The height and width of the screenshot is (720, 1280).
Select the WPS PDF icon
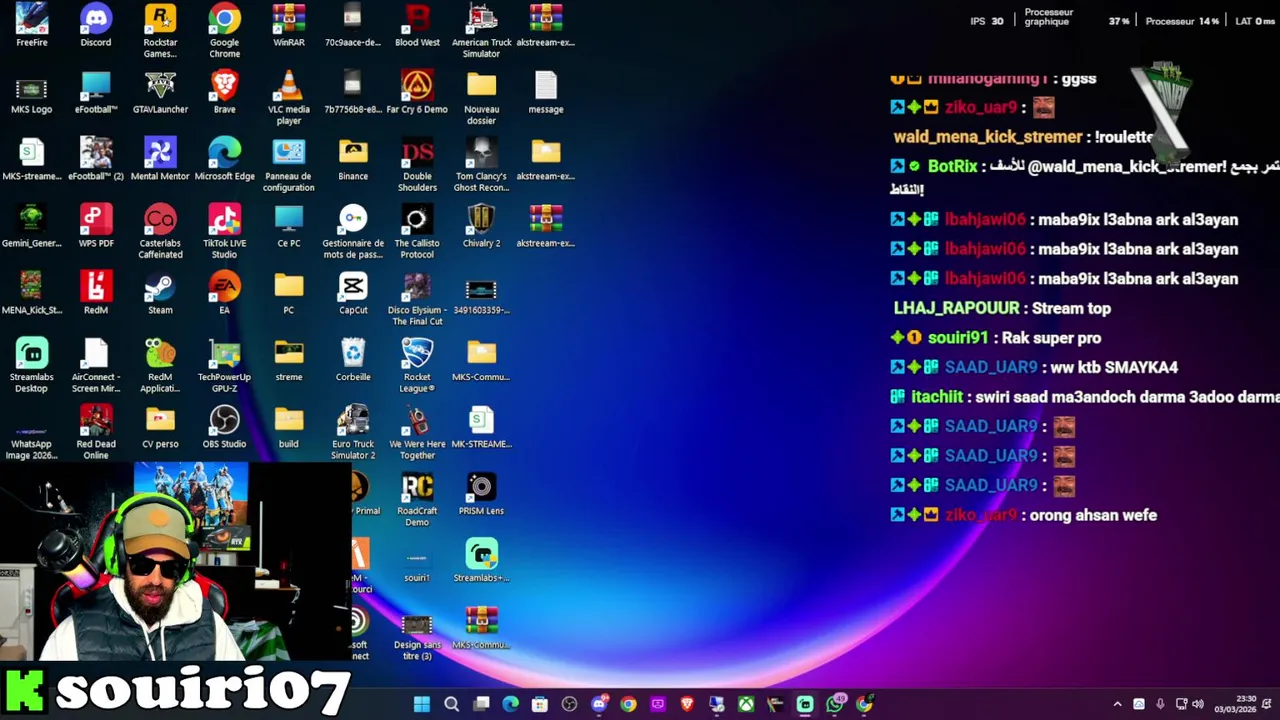coord(96,226)
